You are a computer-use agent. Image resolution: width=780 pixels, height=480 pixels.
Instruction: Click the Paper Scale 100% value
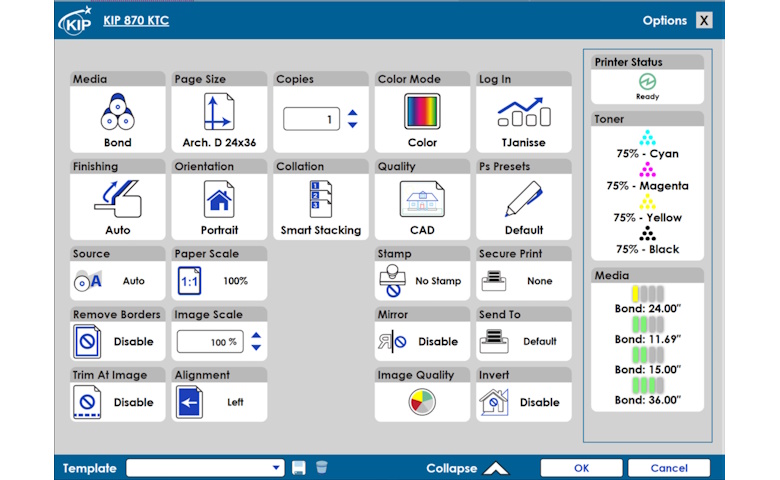pos(235,281)
